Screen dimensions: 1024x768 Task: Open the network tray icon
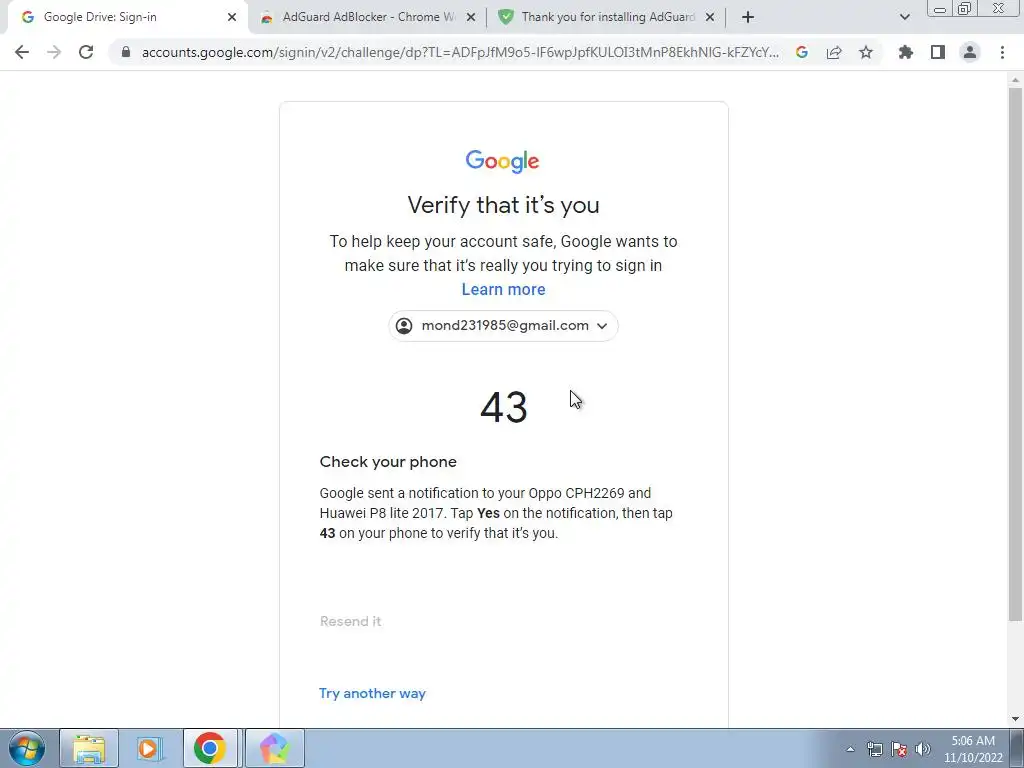pos(874,749)
